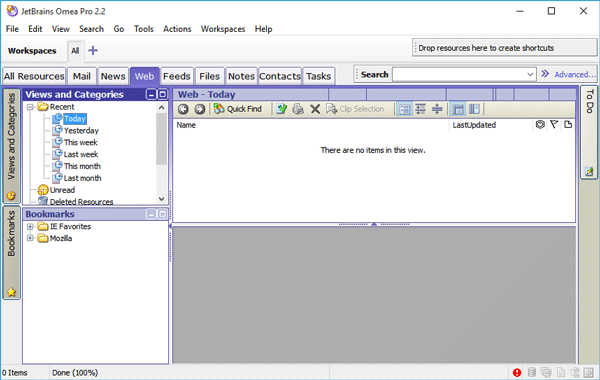Open the Go menu
Image resolution: width=600 pixels, height=380 pixels.
point(119,29)
